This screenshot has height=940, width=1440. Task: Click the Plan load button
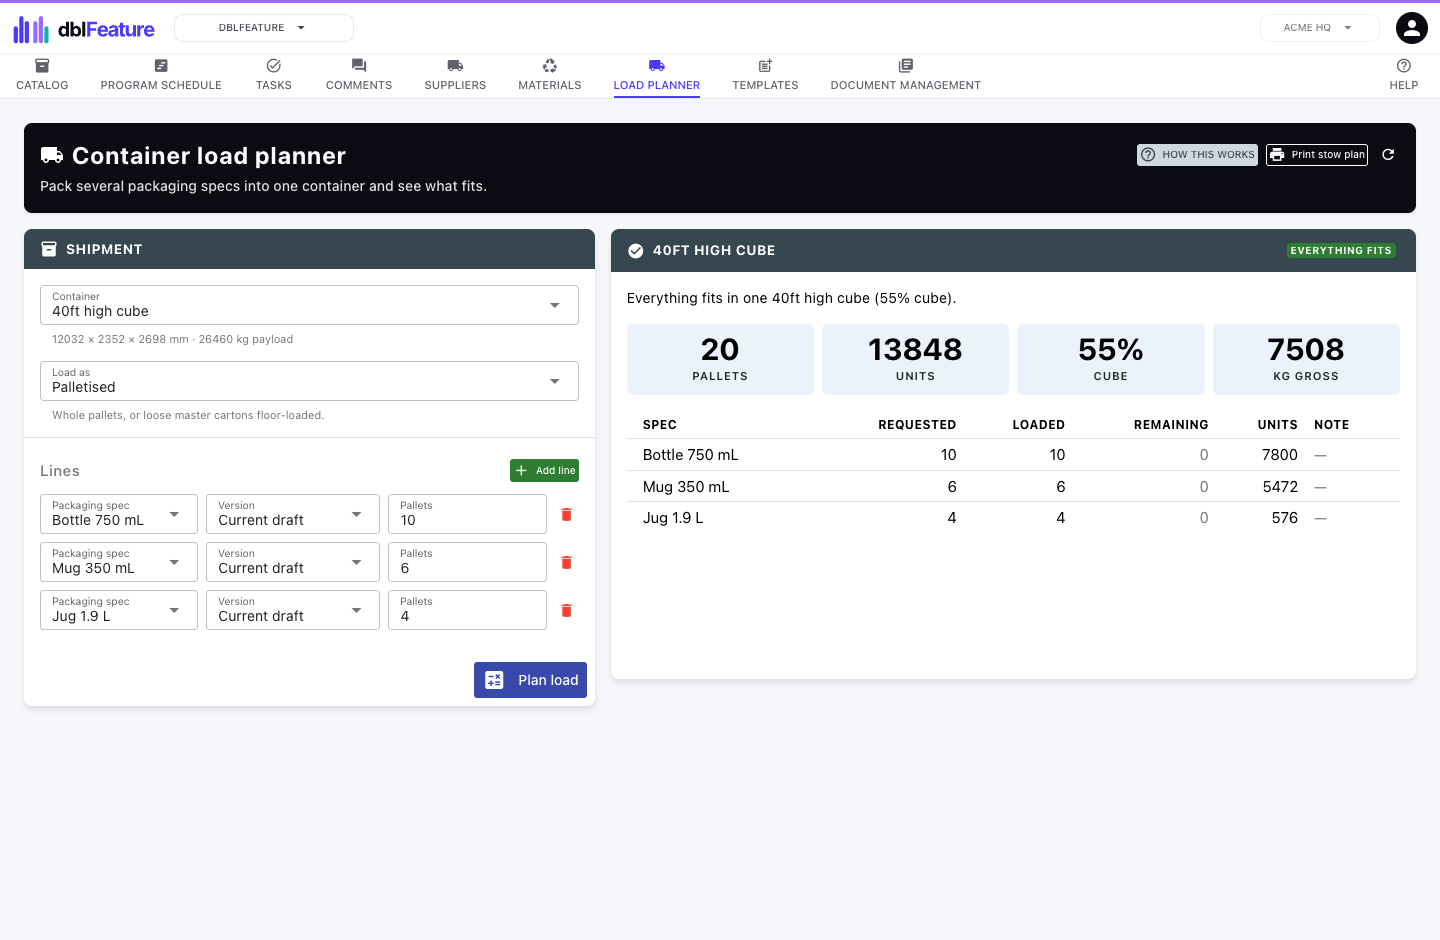pyautogui.click(x=530, y=680)
